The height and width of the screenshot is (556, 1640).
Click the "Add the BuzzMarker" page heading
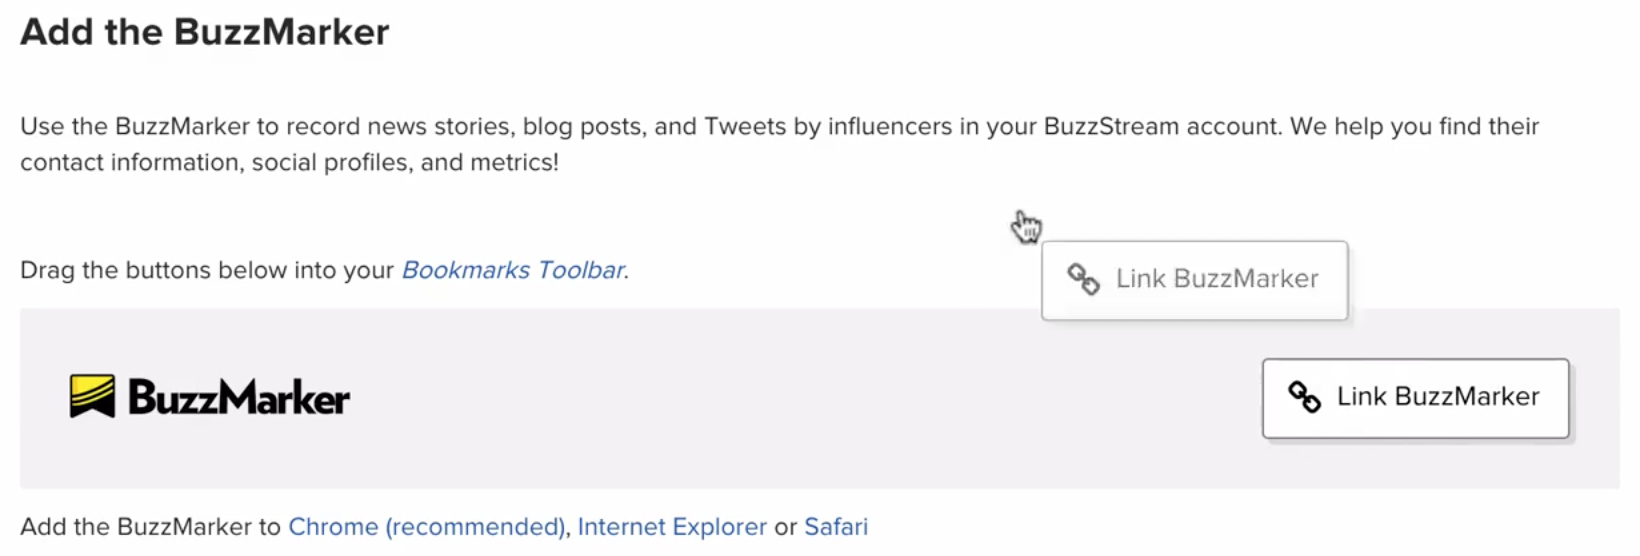[205, 32]
